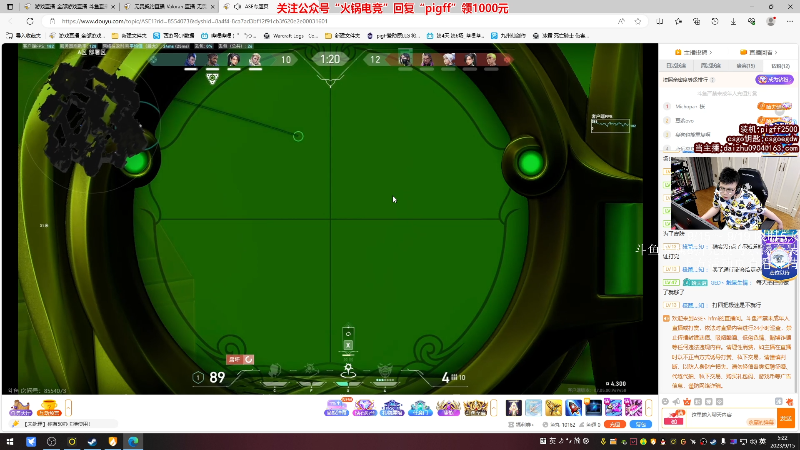The width and height of the screenshot is (800, 450).
Task: Select the rocket gift icon
Action: click(x=573, y=408)
